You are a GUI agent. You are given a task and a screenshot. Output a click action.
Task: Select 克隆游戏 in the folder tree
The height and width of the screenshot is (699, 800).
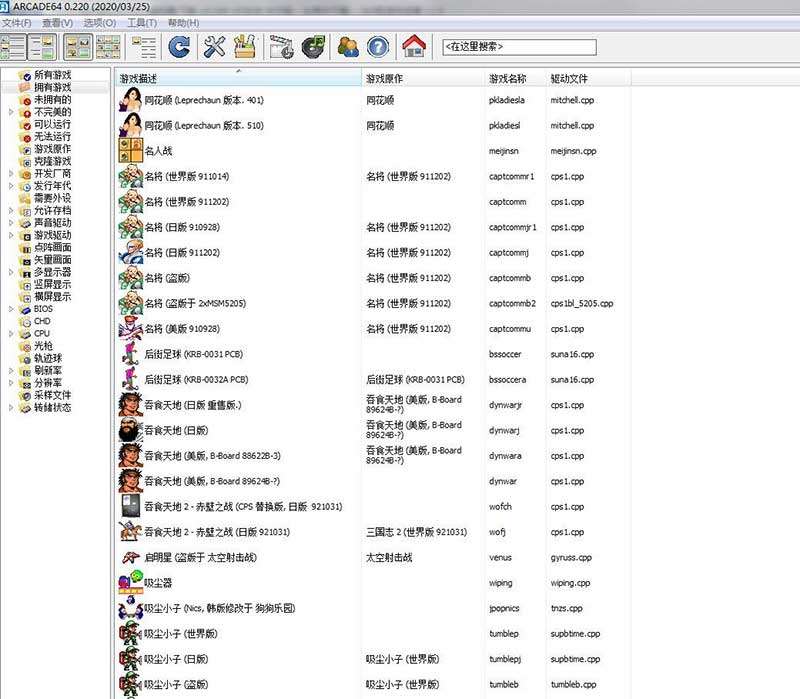(53, 161)
